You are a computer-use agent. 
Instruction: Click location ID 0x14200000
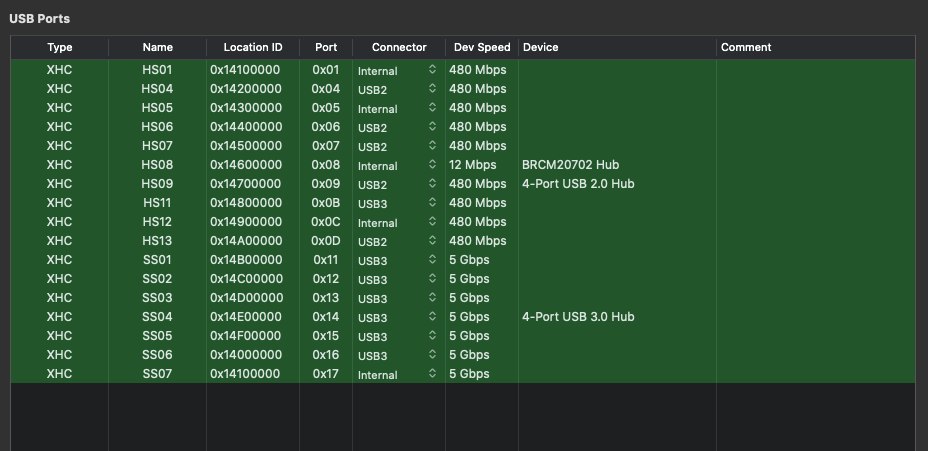point(253,89)
